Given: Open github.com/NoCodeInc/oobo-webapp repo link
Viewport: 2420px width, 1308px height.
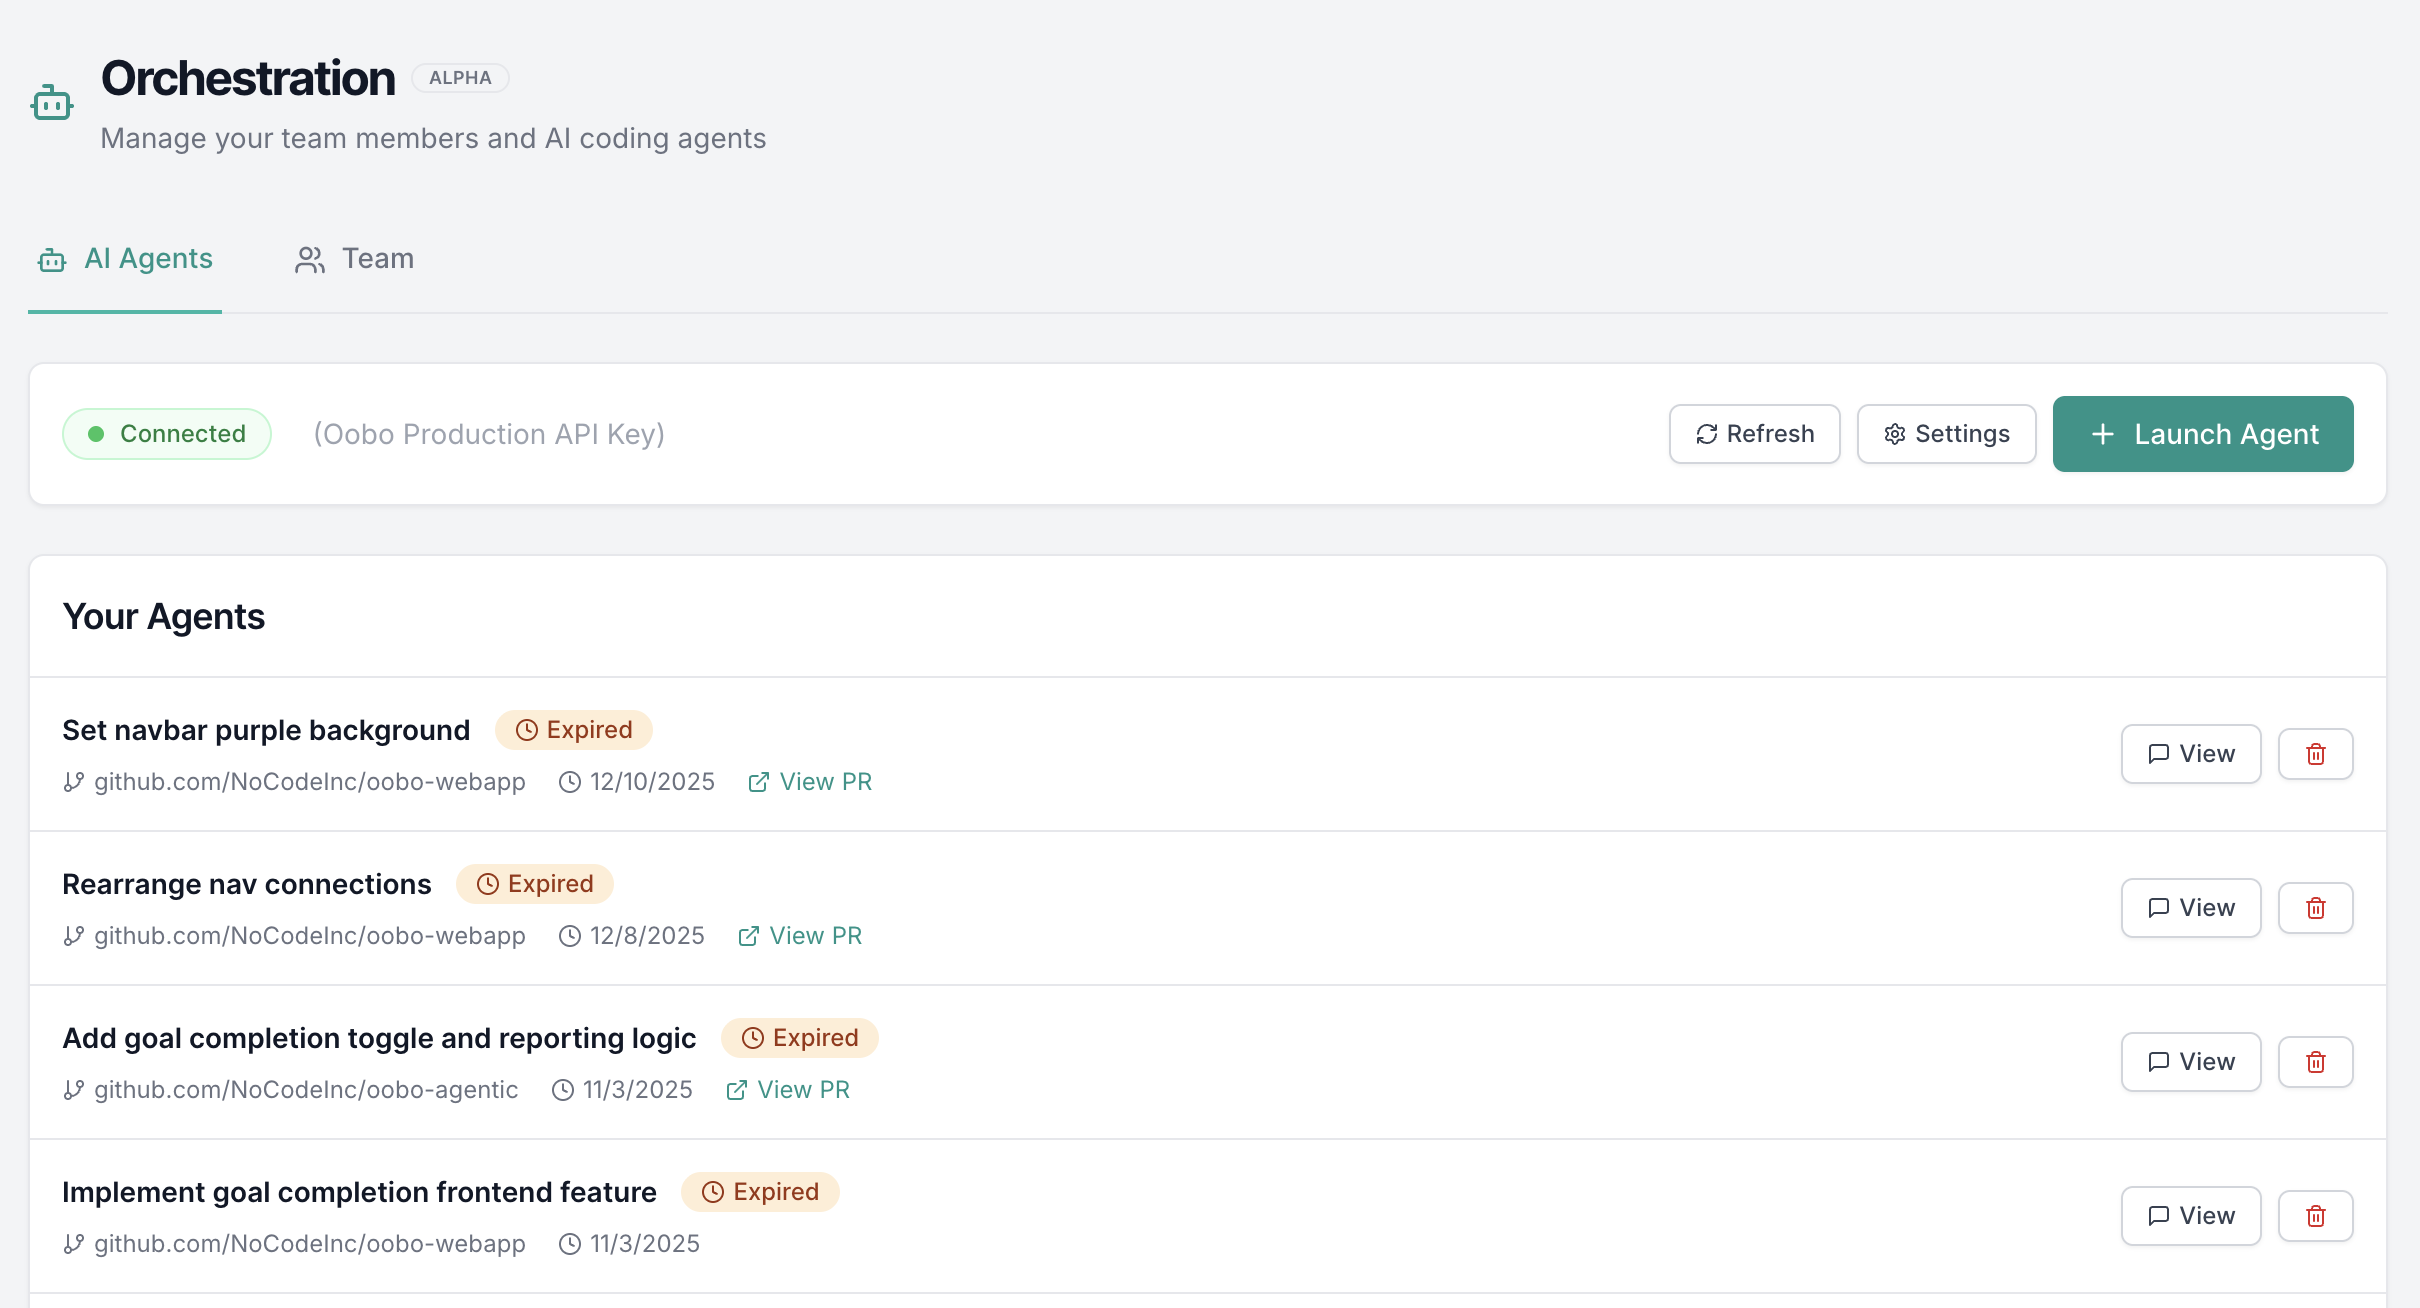Looking at the screenshot, I should pyautogui.click(x=310, y=781).
